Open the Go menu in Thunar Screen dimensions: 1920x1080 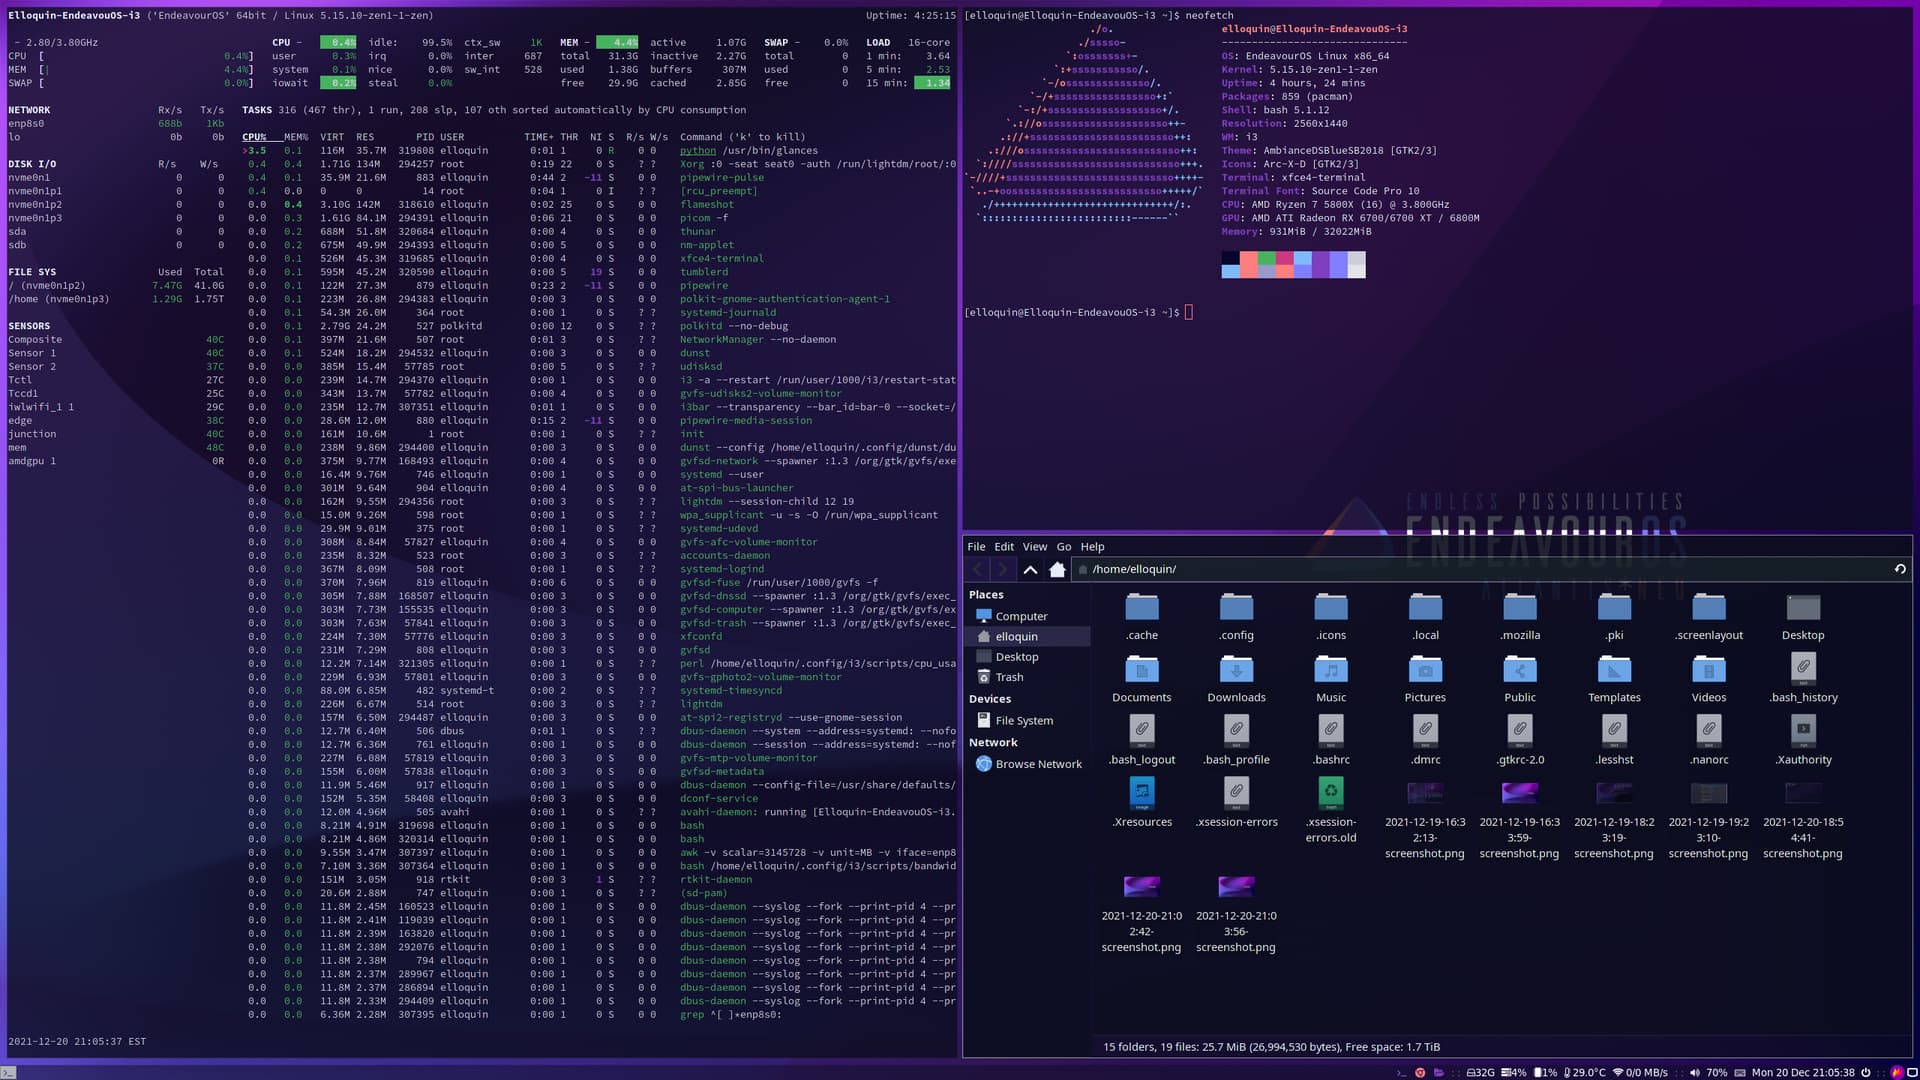[1064, 547]
